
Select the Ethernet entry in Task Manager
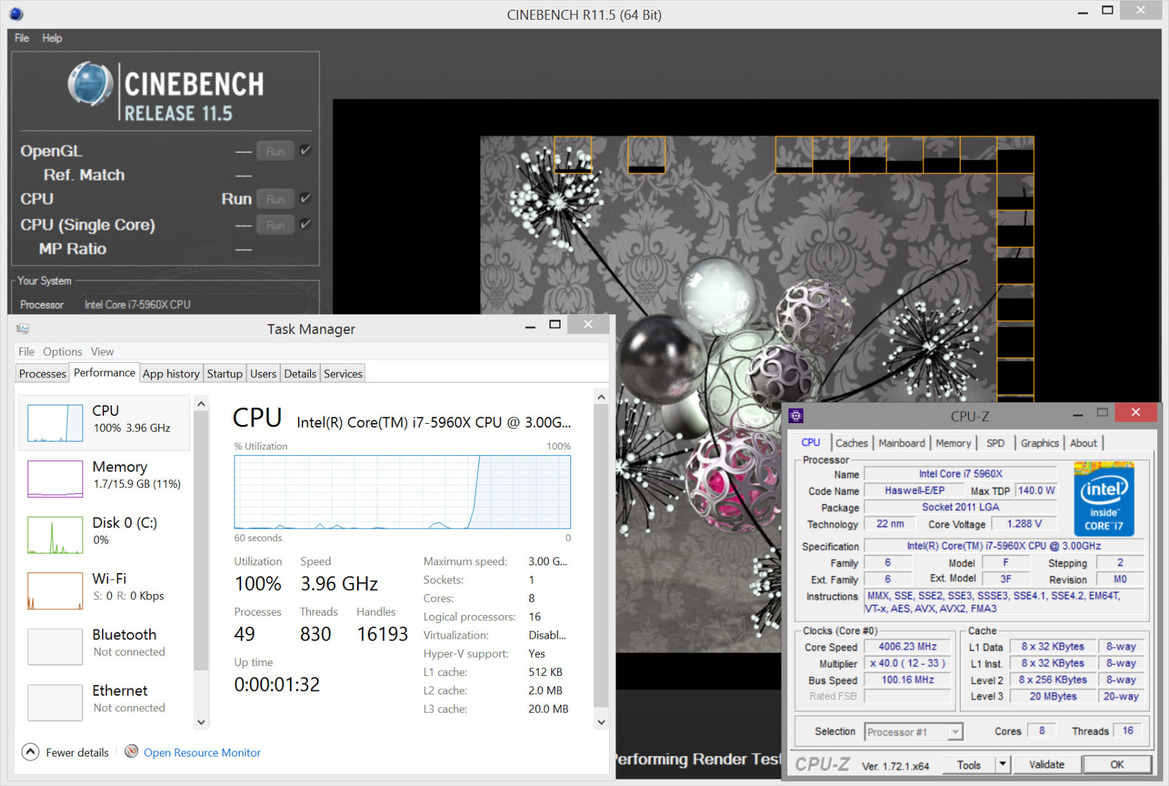click(104, 702)
